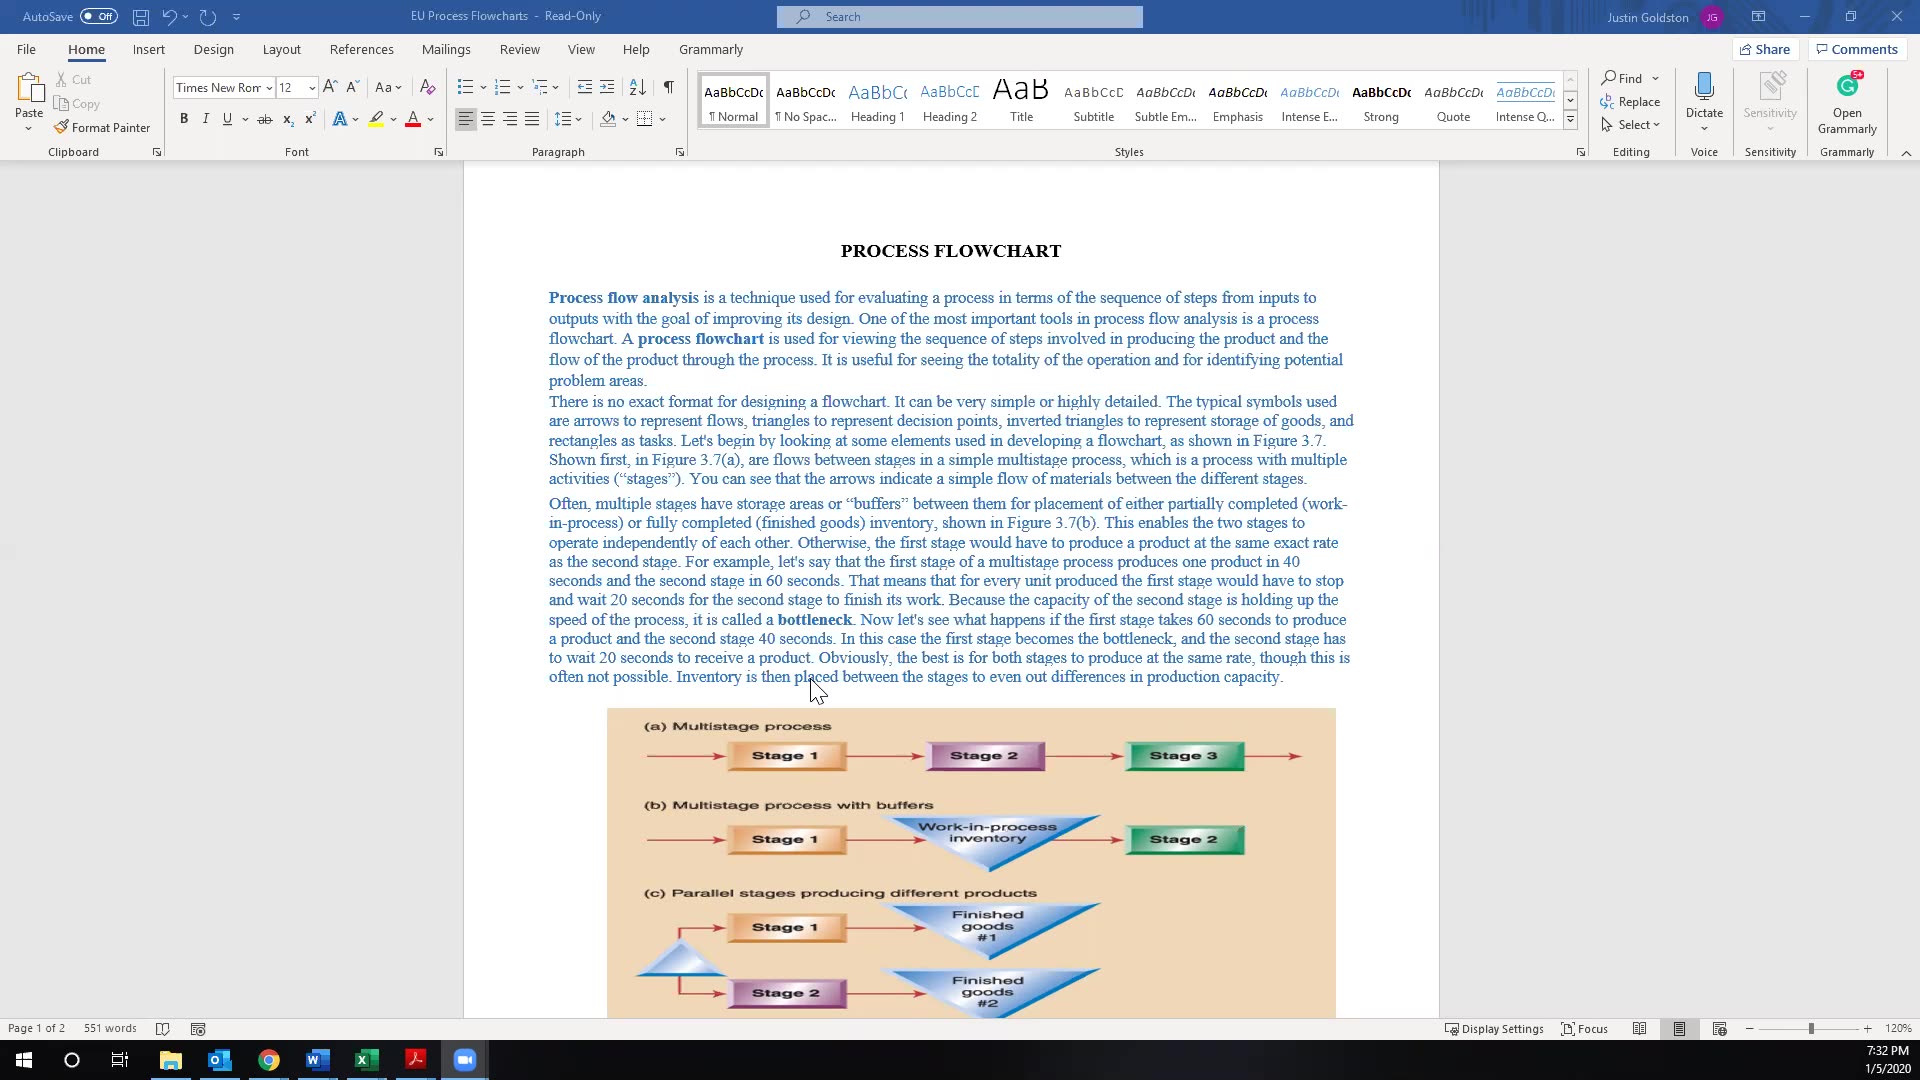Toggle paragraph marks with the pilcrow icon
This screenshot has width=1920, height=1080.
click(x=668, y=88)
